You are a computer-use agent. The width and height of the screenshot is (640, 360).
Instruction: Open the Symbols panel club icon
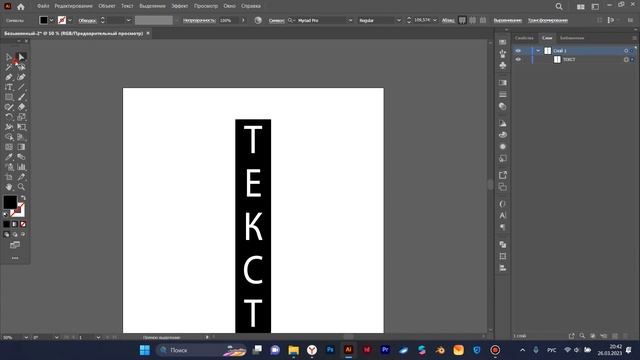click(502, 65)
